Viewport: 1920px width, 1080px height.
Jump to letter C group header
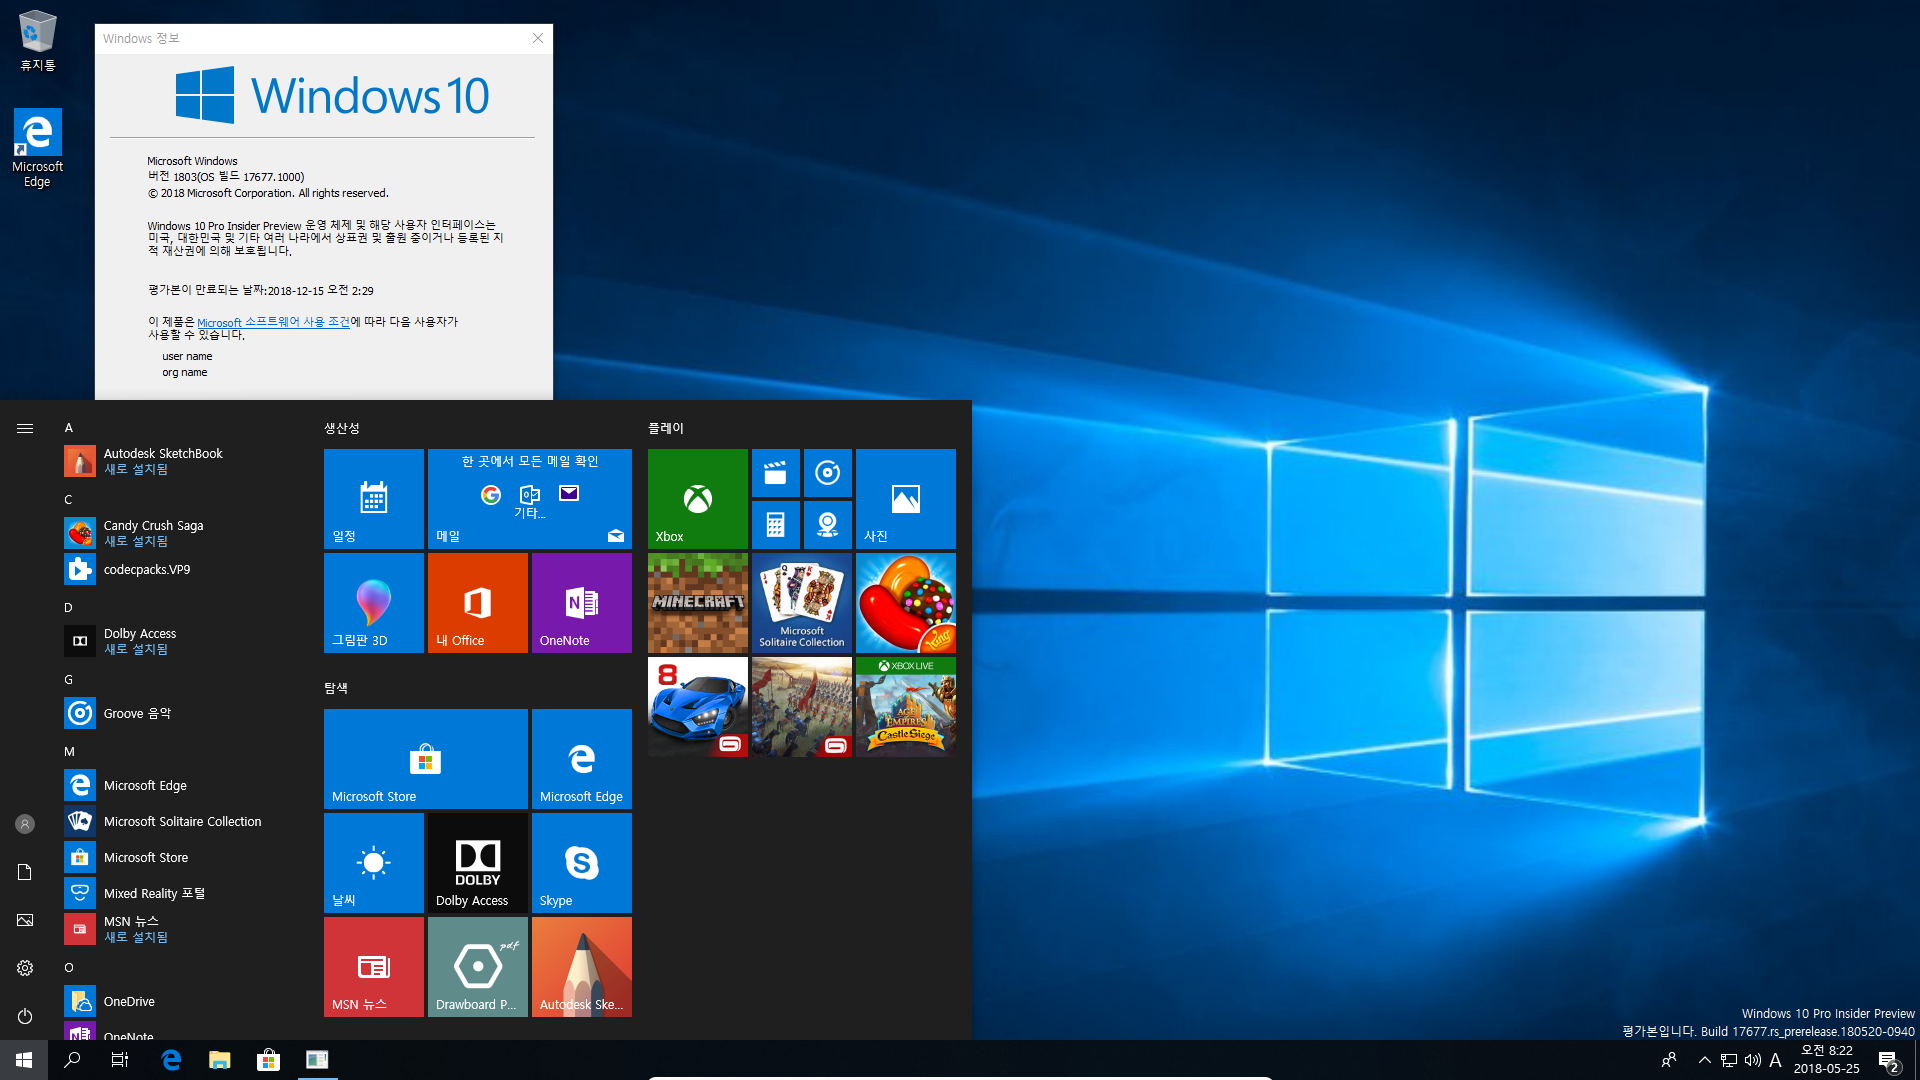click(x=69, y=500)
